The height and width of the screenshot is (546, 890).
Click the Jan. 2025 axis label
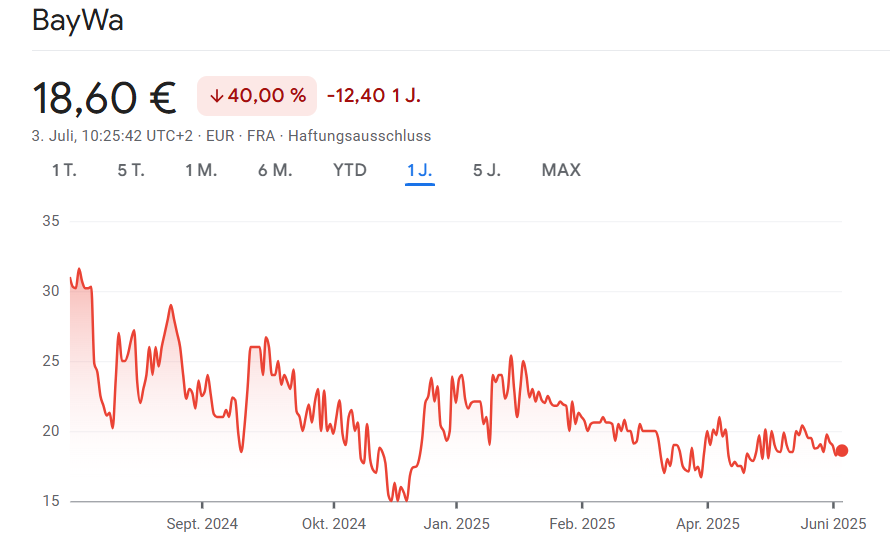[x=456, y=524]
